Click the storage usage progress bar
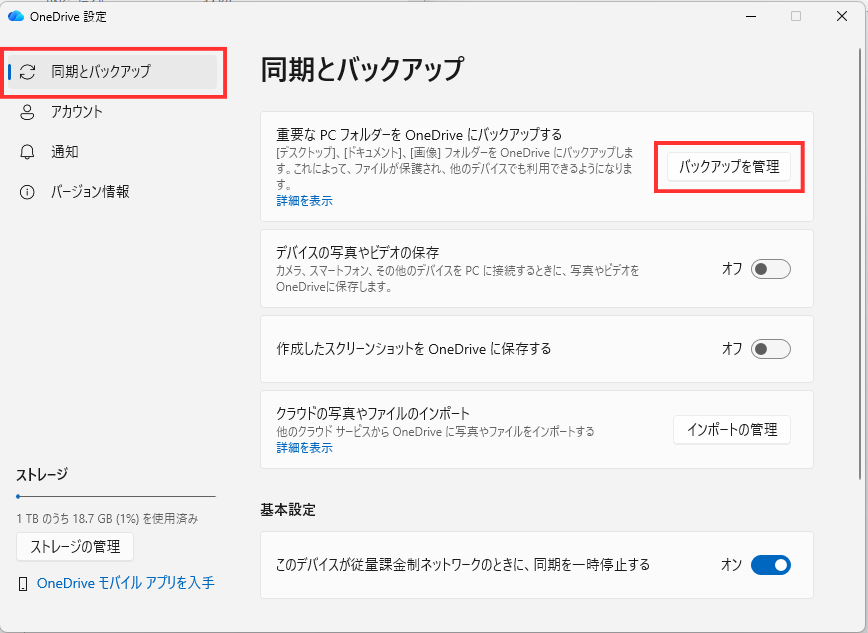 (115, 496)
